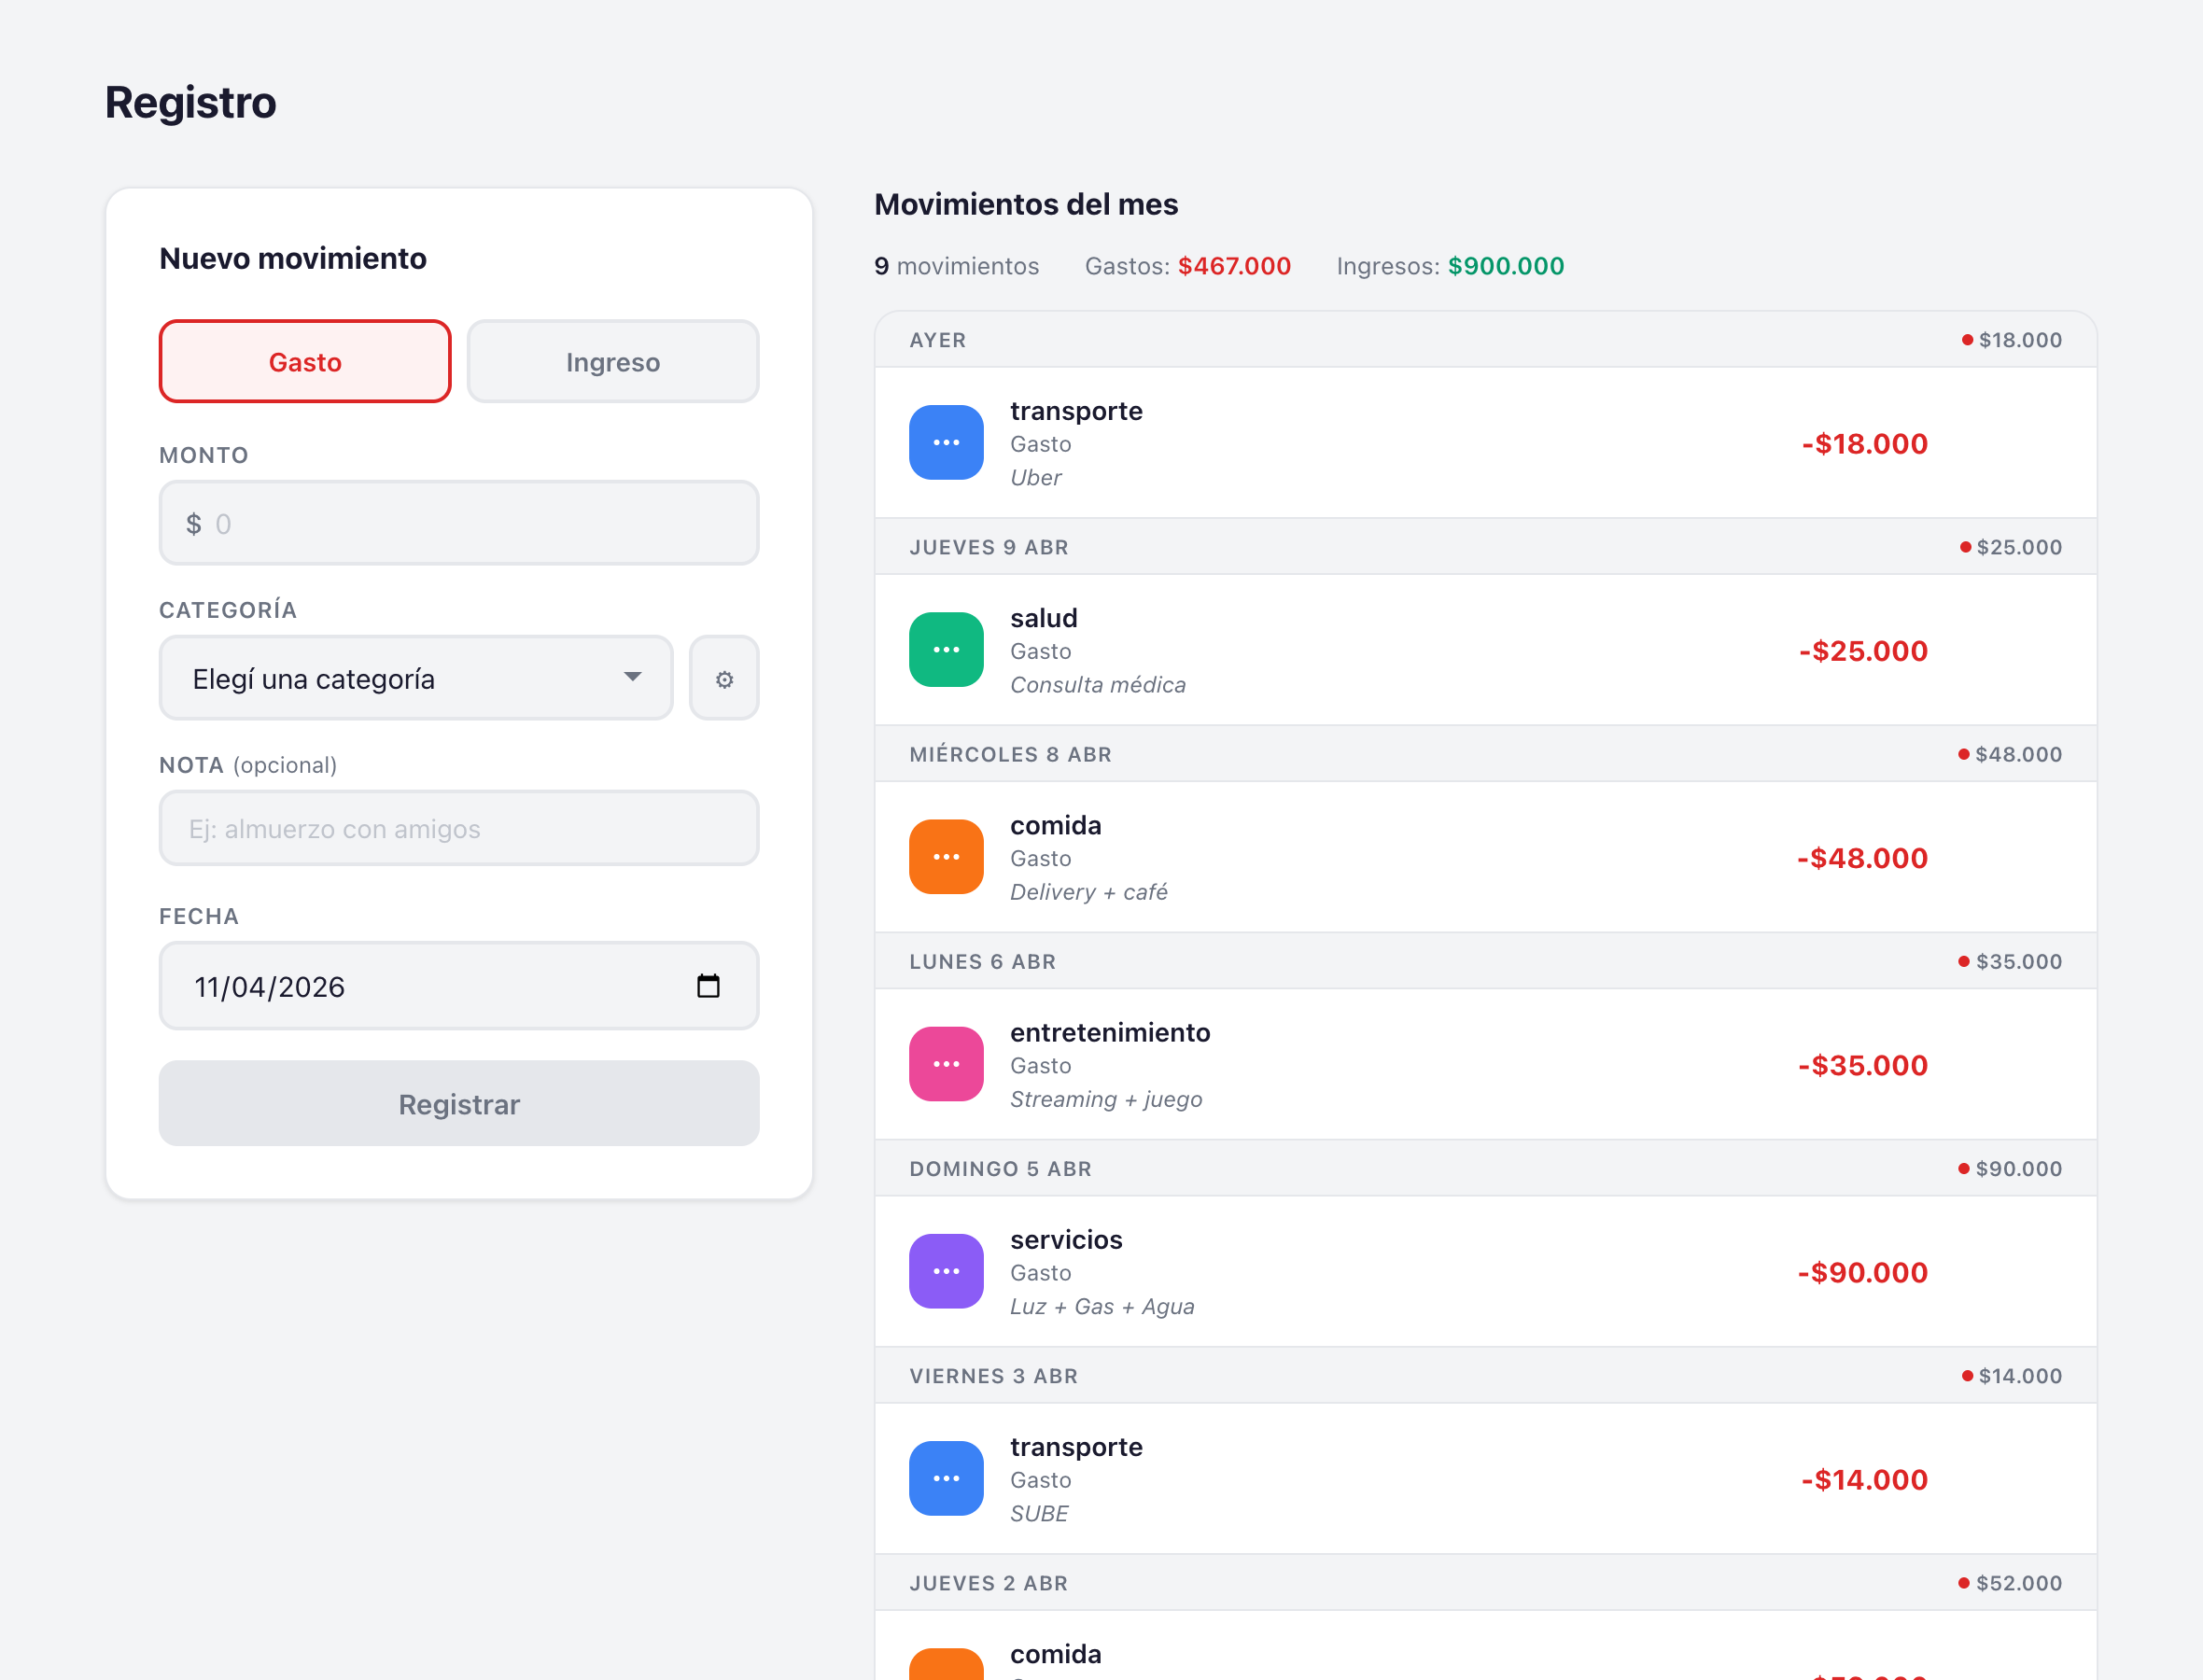The height and width of the screenshot is (1680, 2203).
Task: Click the blue icon beside the Uber transport expense
Action: [945, 442]
